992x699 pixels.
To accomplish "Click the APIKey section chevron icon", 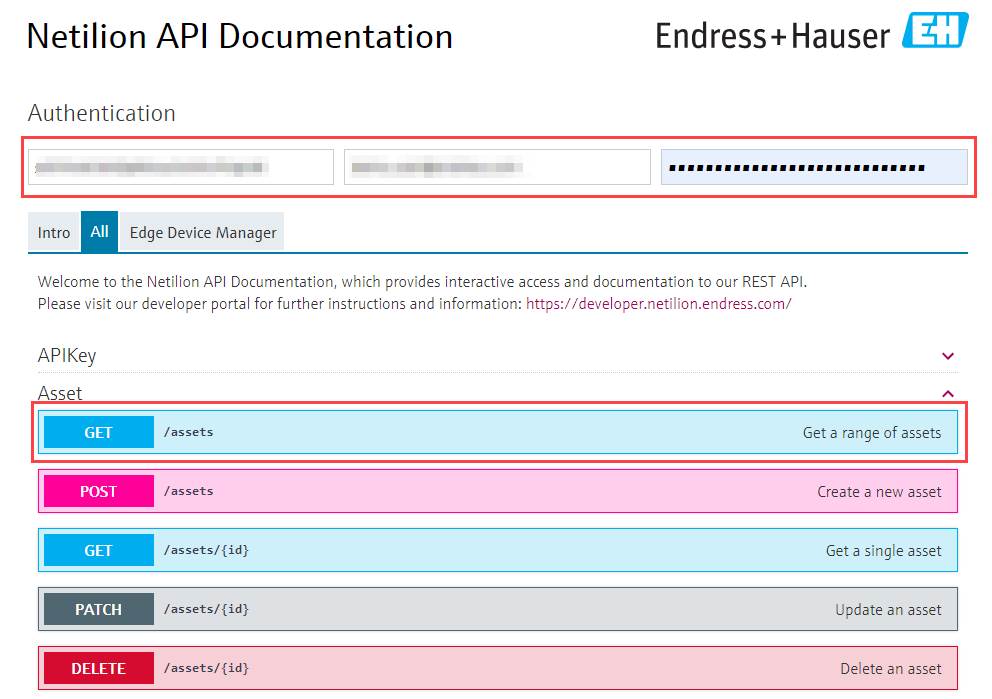I will (947, 356).
